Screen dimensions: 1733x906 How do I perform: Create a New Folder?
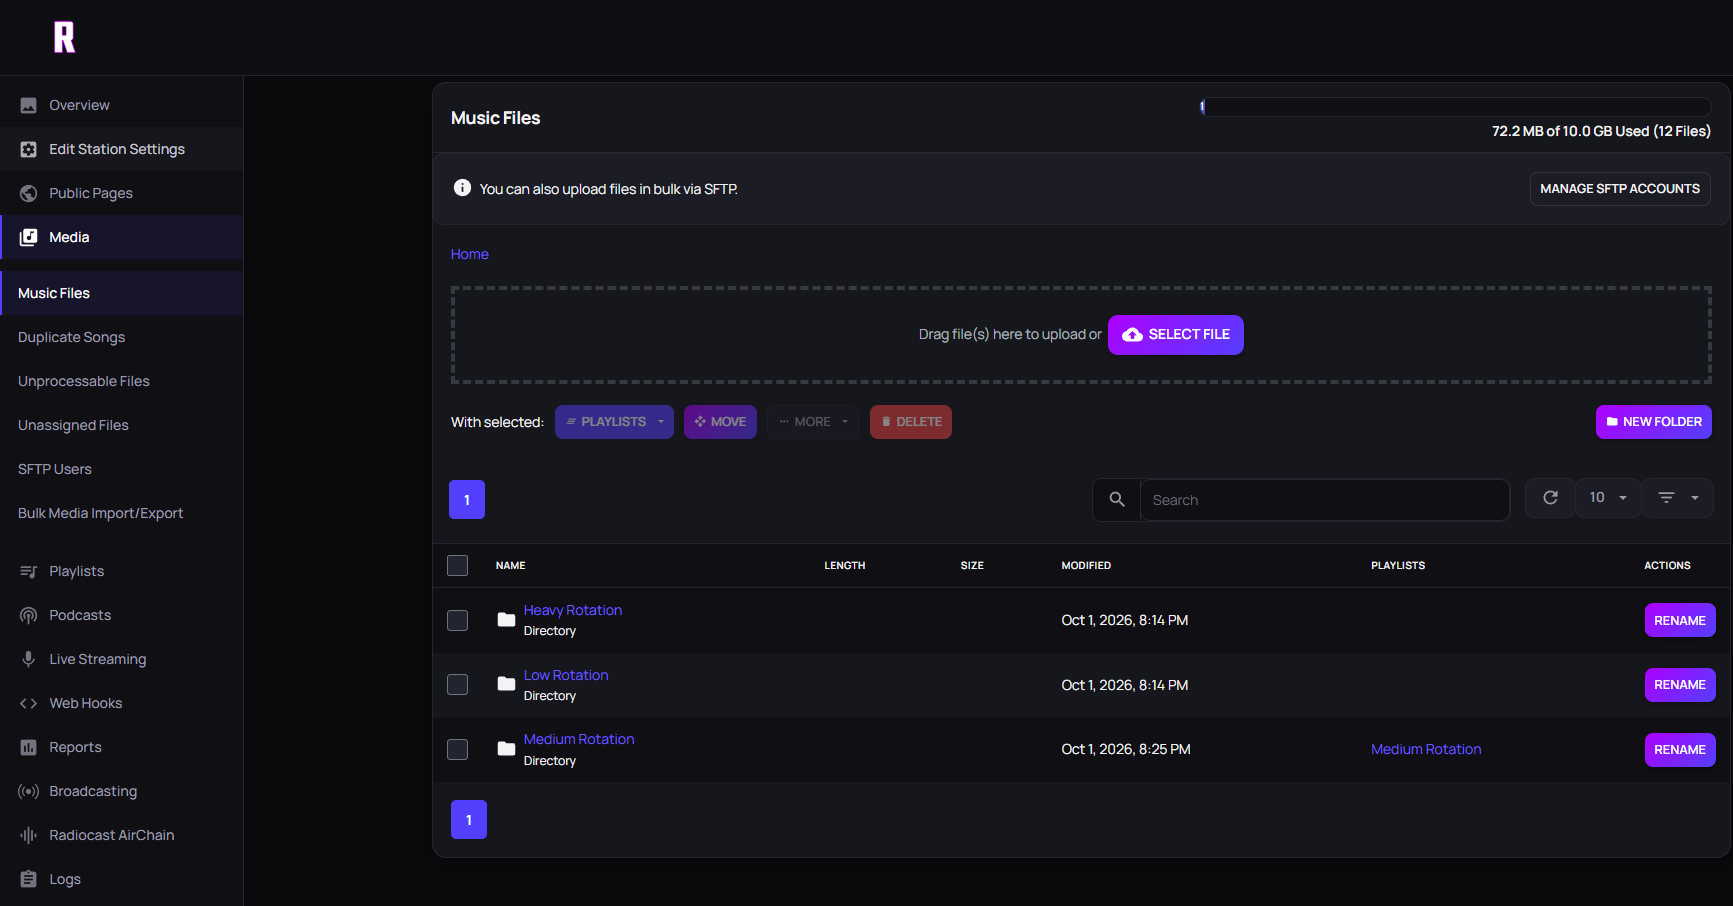pos(1654,422)
